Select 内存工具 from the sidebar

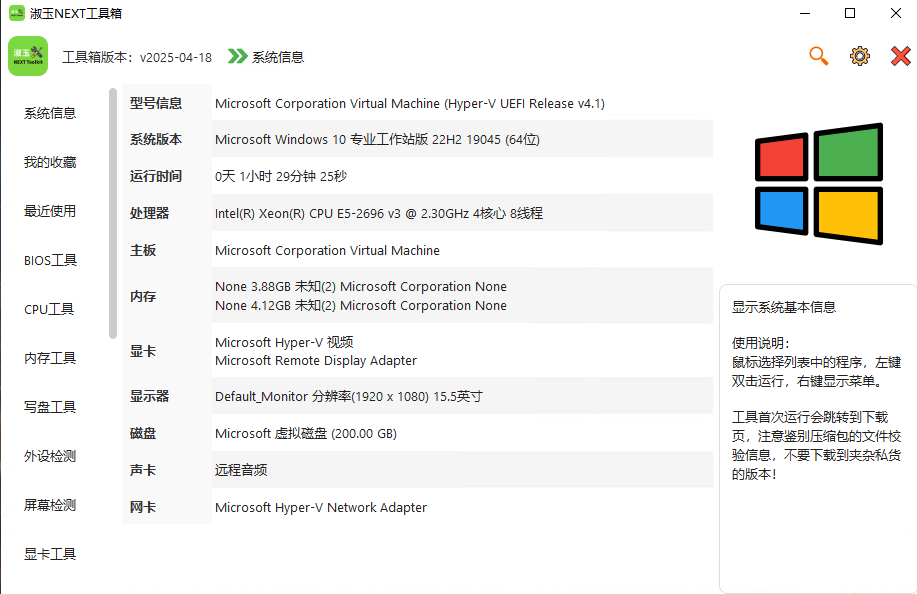(x=50, y=358)
